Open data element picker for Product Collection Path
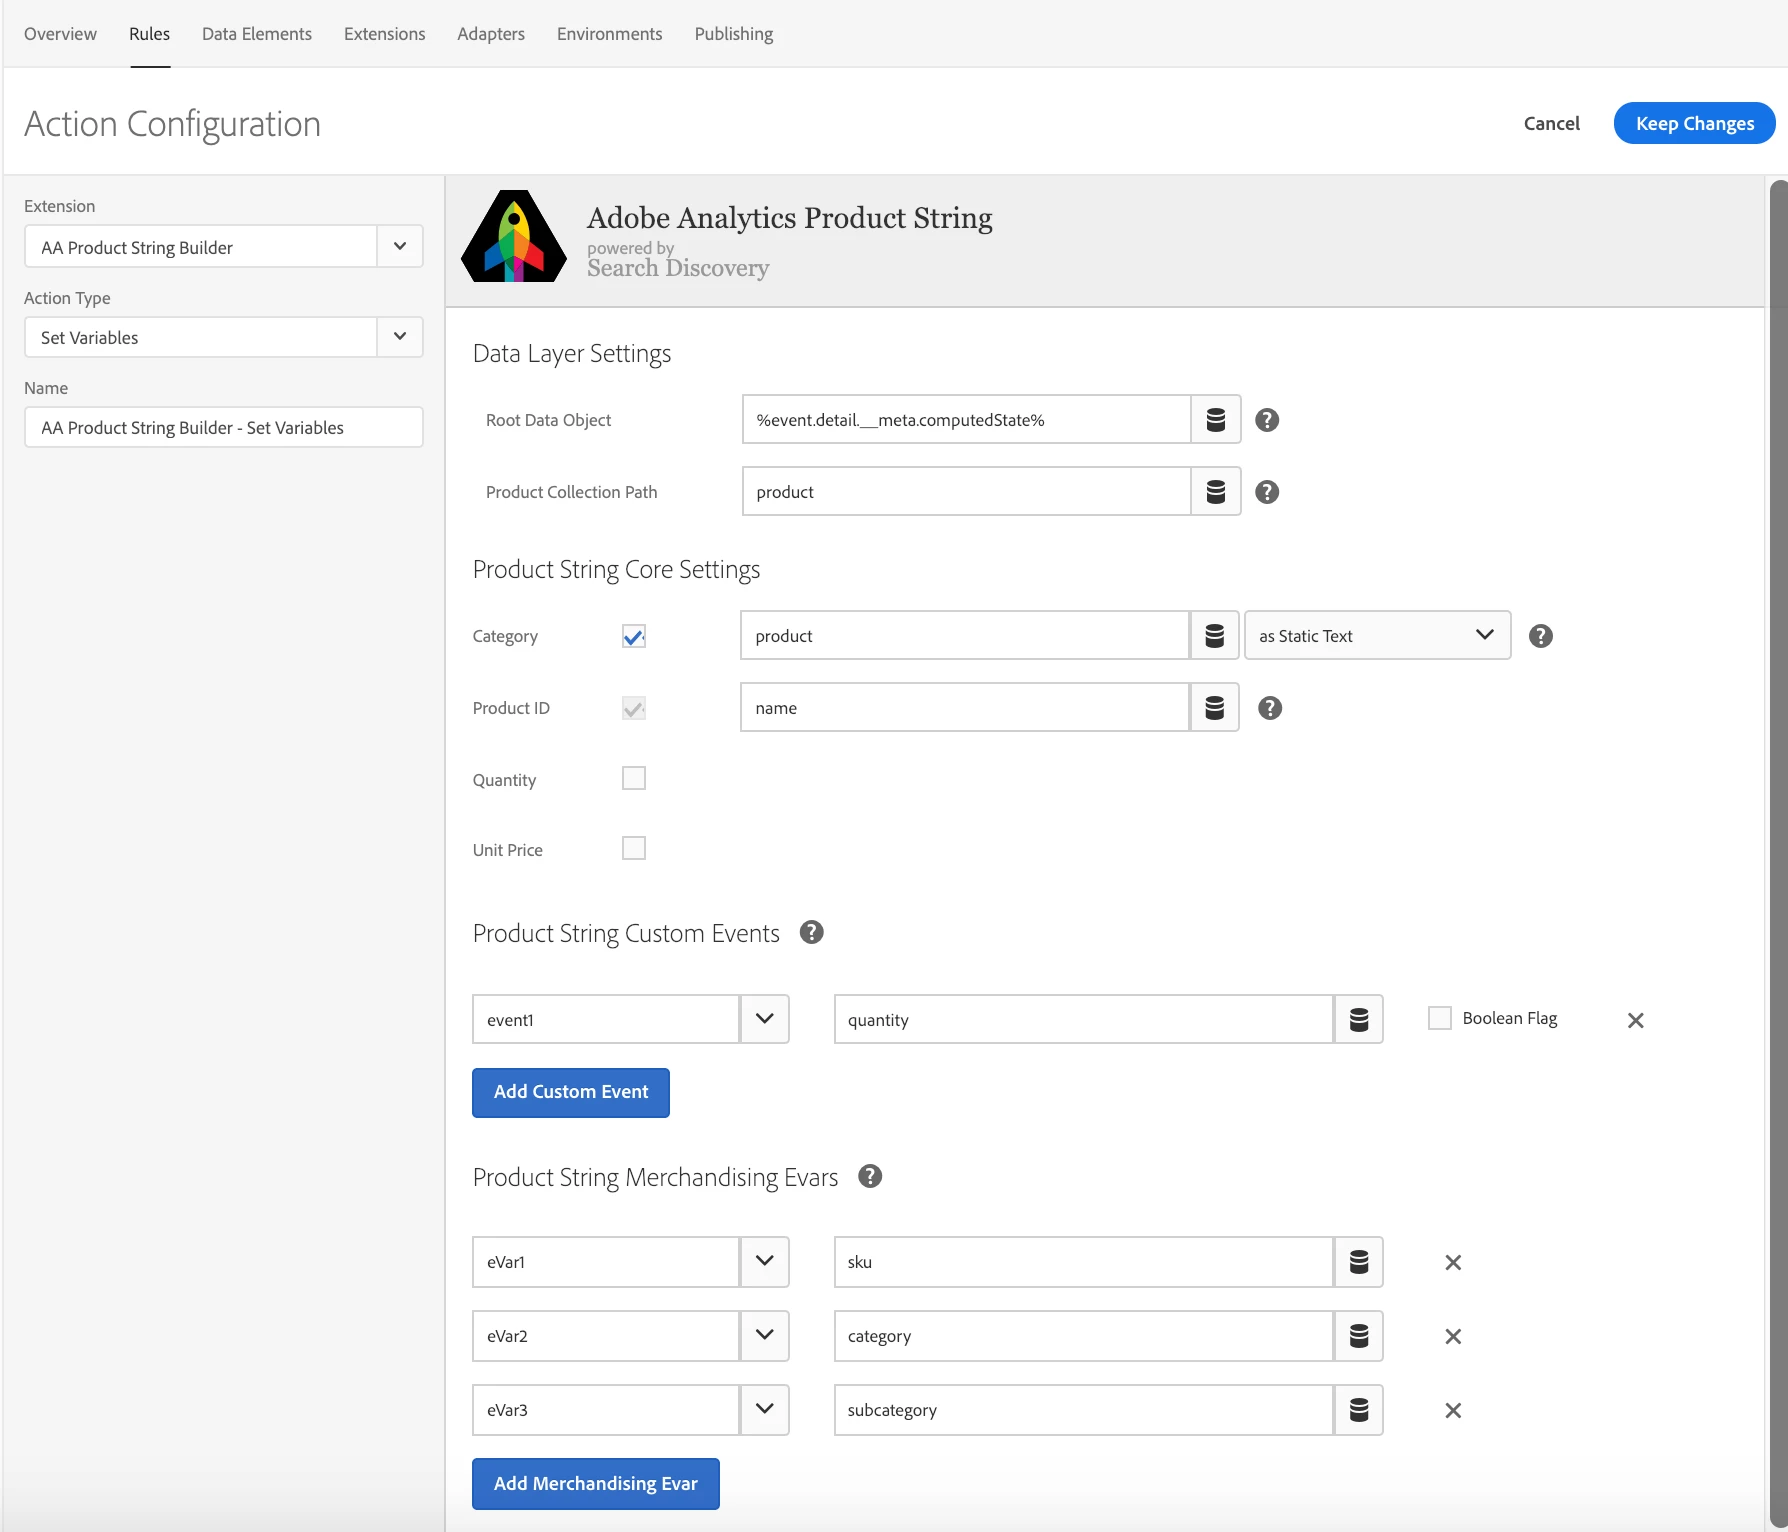1788x1532 pixels. pos(1216,492)
